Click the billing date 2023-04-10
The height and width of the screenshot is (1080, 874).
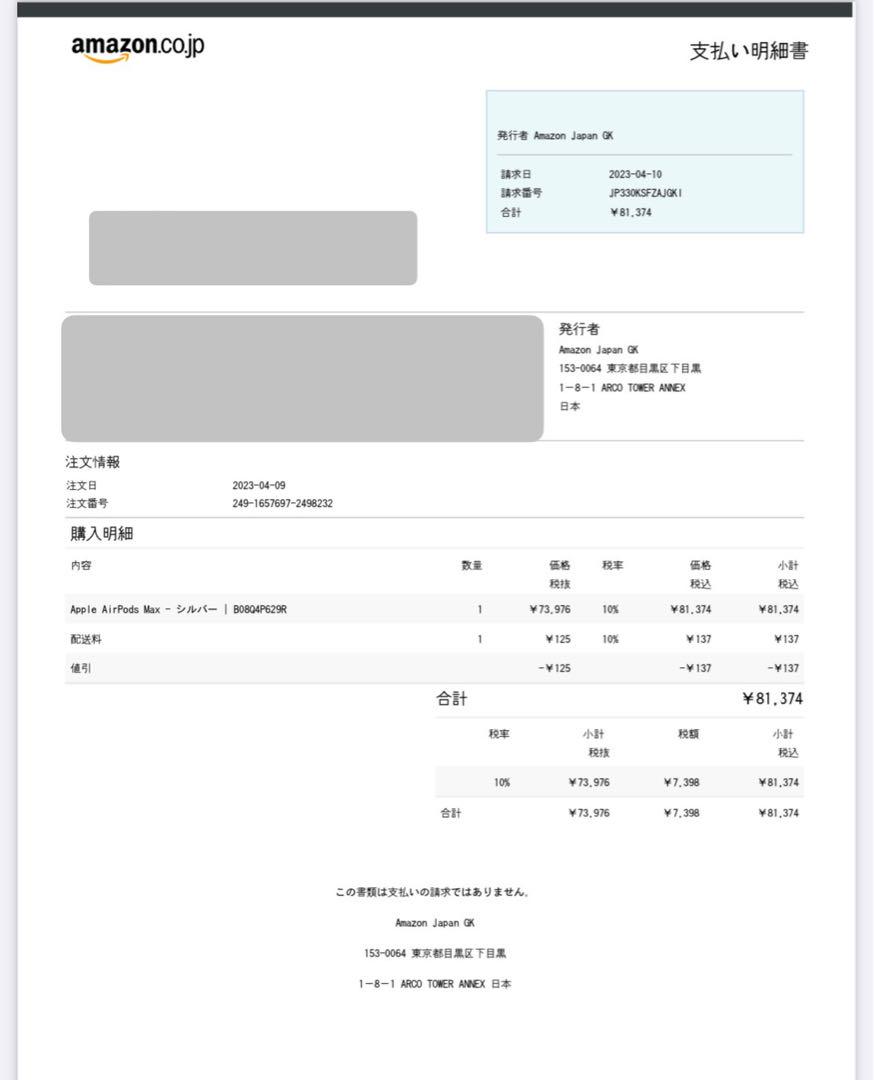[635, 174]
